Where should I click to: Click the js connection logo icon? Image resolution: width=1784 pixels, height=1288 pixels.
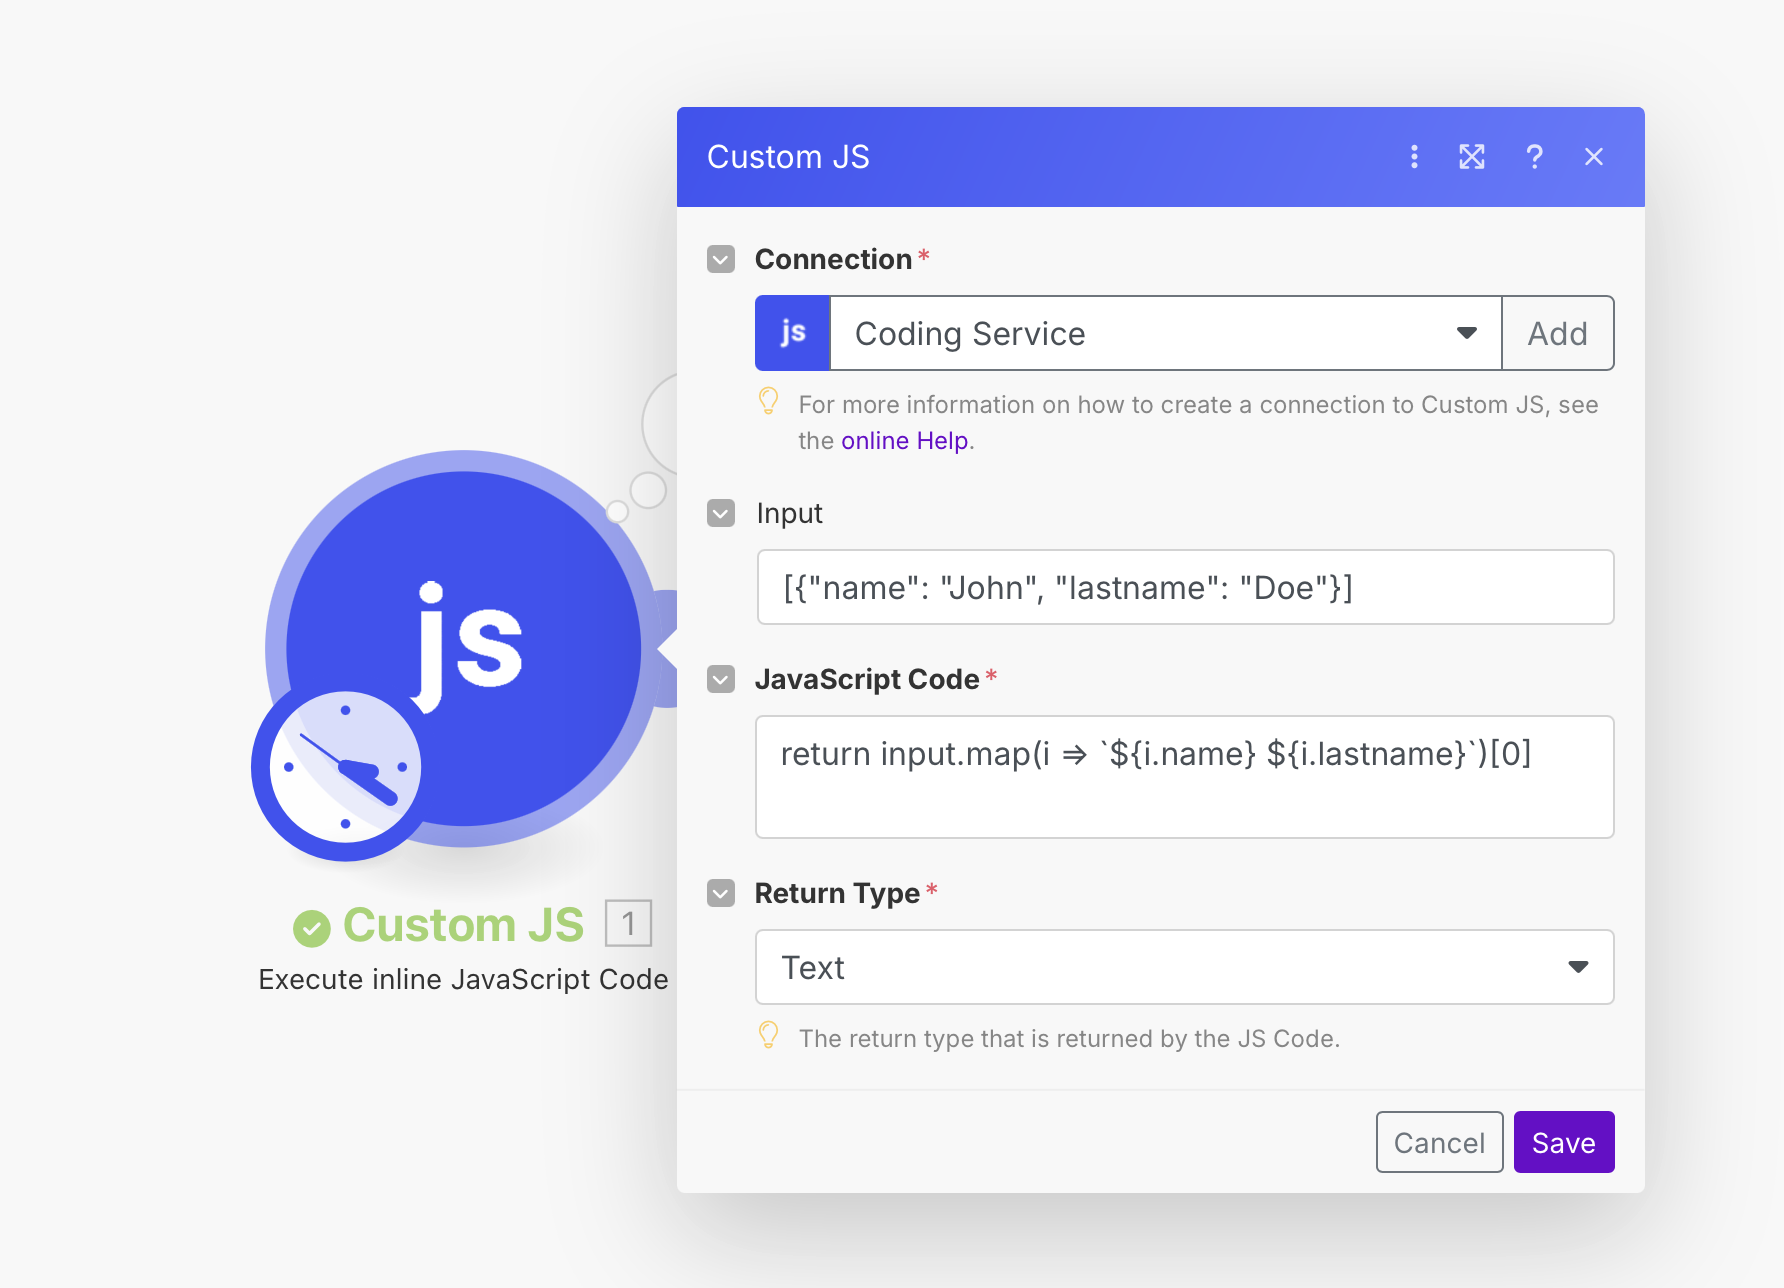pos(793,333)
